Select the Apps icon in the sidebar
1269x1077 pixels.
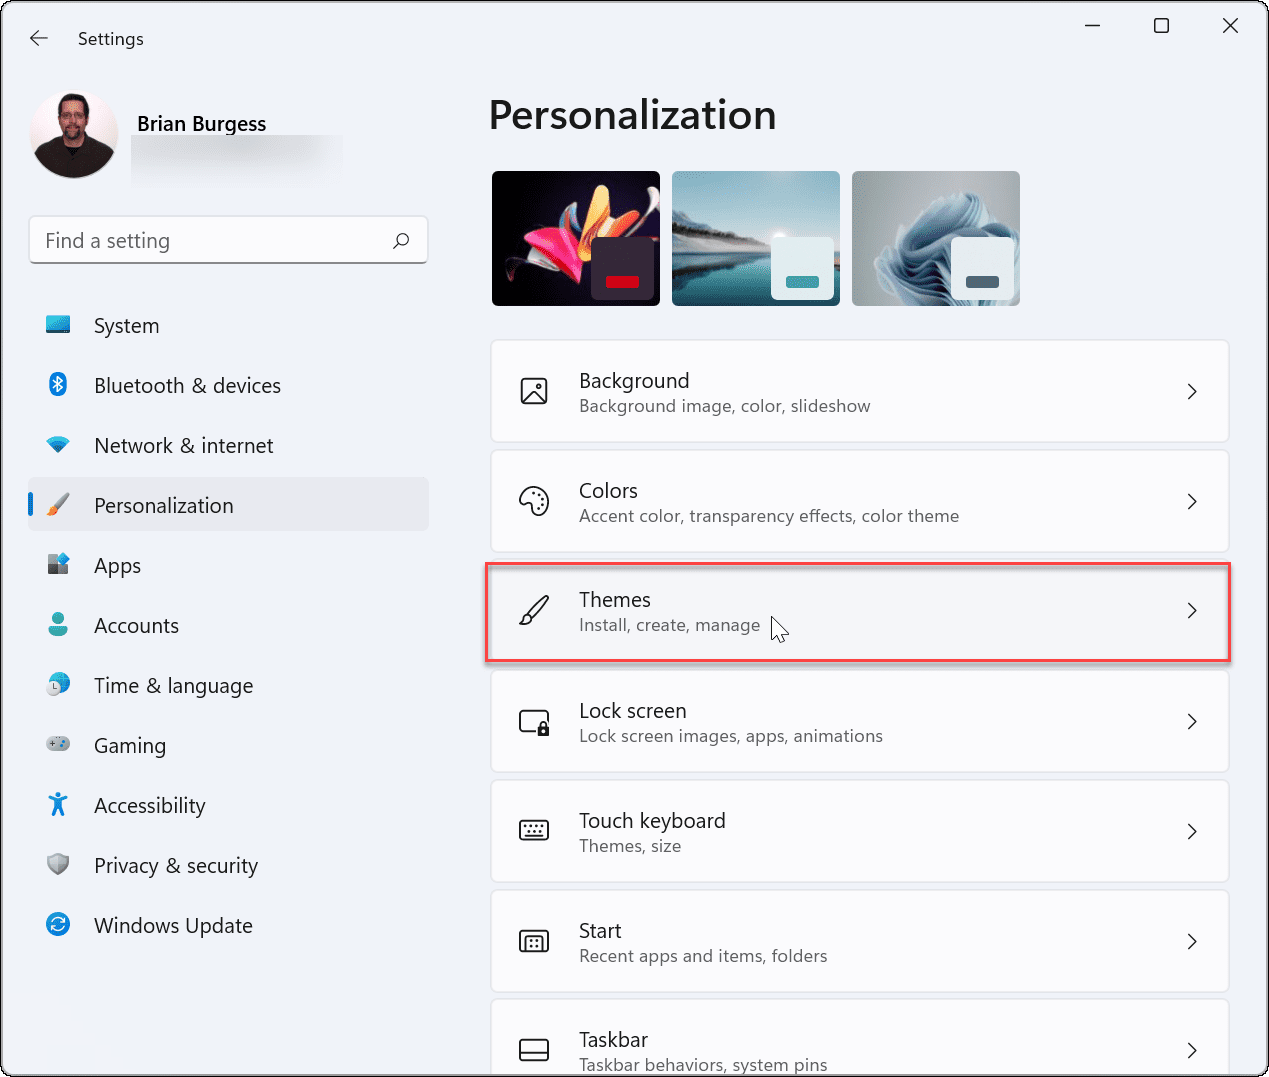point(58,565)
